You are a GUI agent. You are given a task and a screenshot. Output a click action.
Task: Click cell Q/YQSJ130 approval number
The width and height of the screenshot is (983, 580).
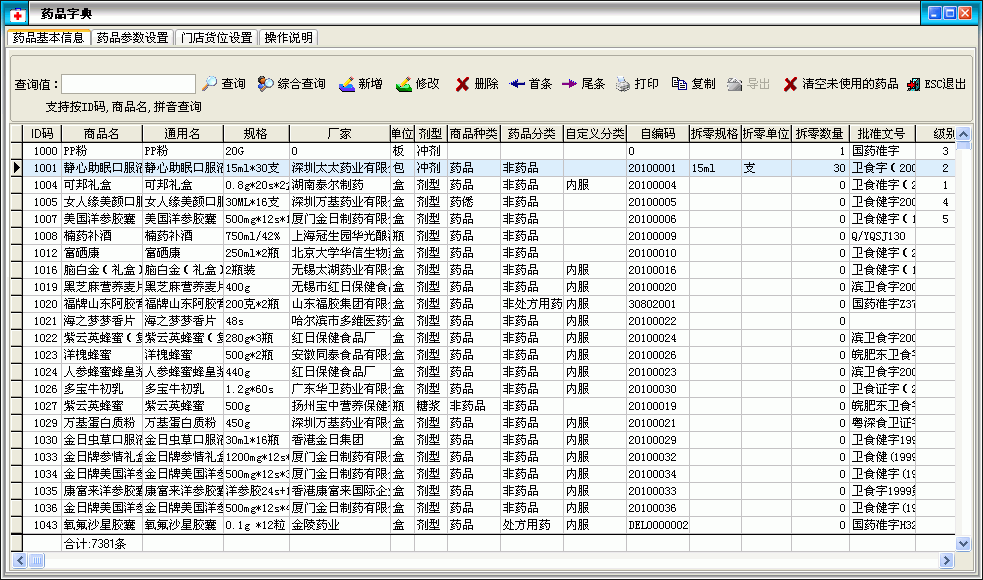(881, 236)
